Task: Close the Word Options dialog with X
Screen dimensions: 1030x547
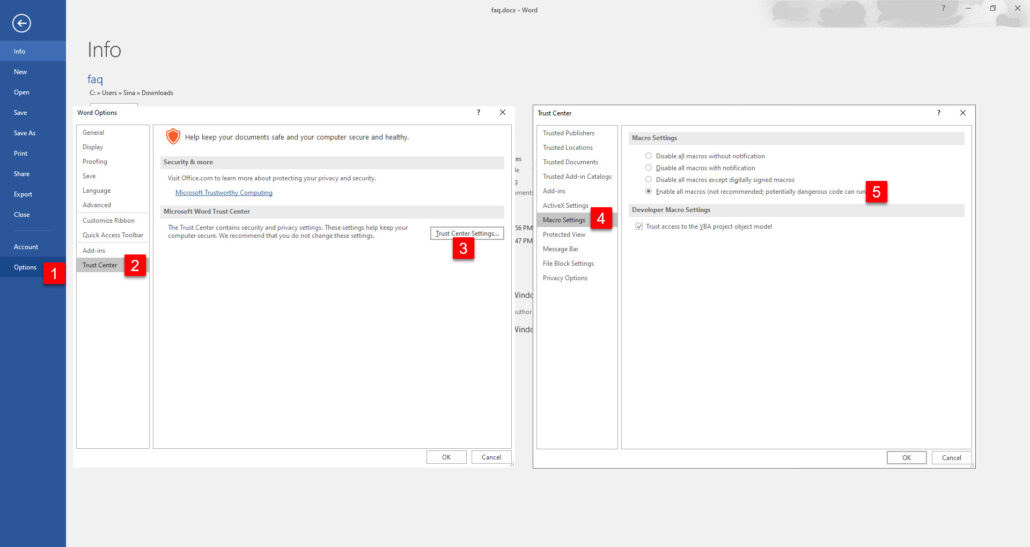Action: click(x=502, y=113)
